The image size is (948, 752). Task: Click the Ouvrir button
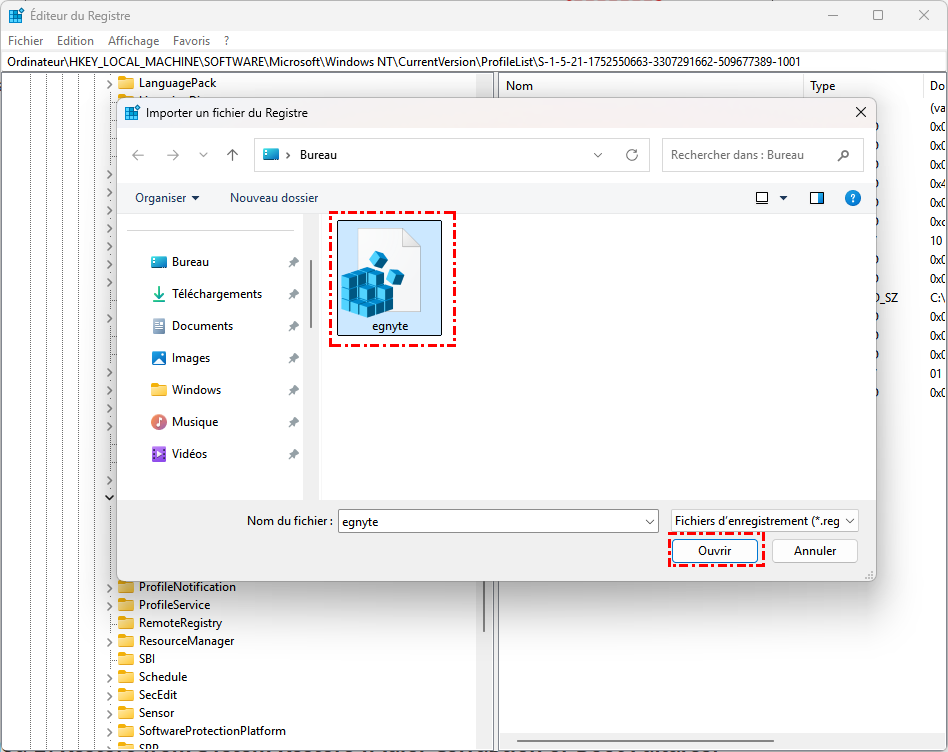point(715,551)
